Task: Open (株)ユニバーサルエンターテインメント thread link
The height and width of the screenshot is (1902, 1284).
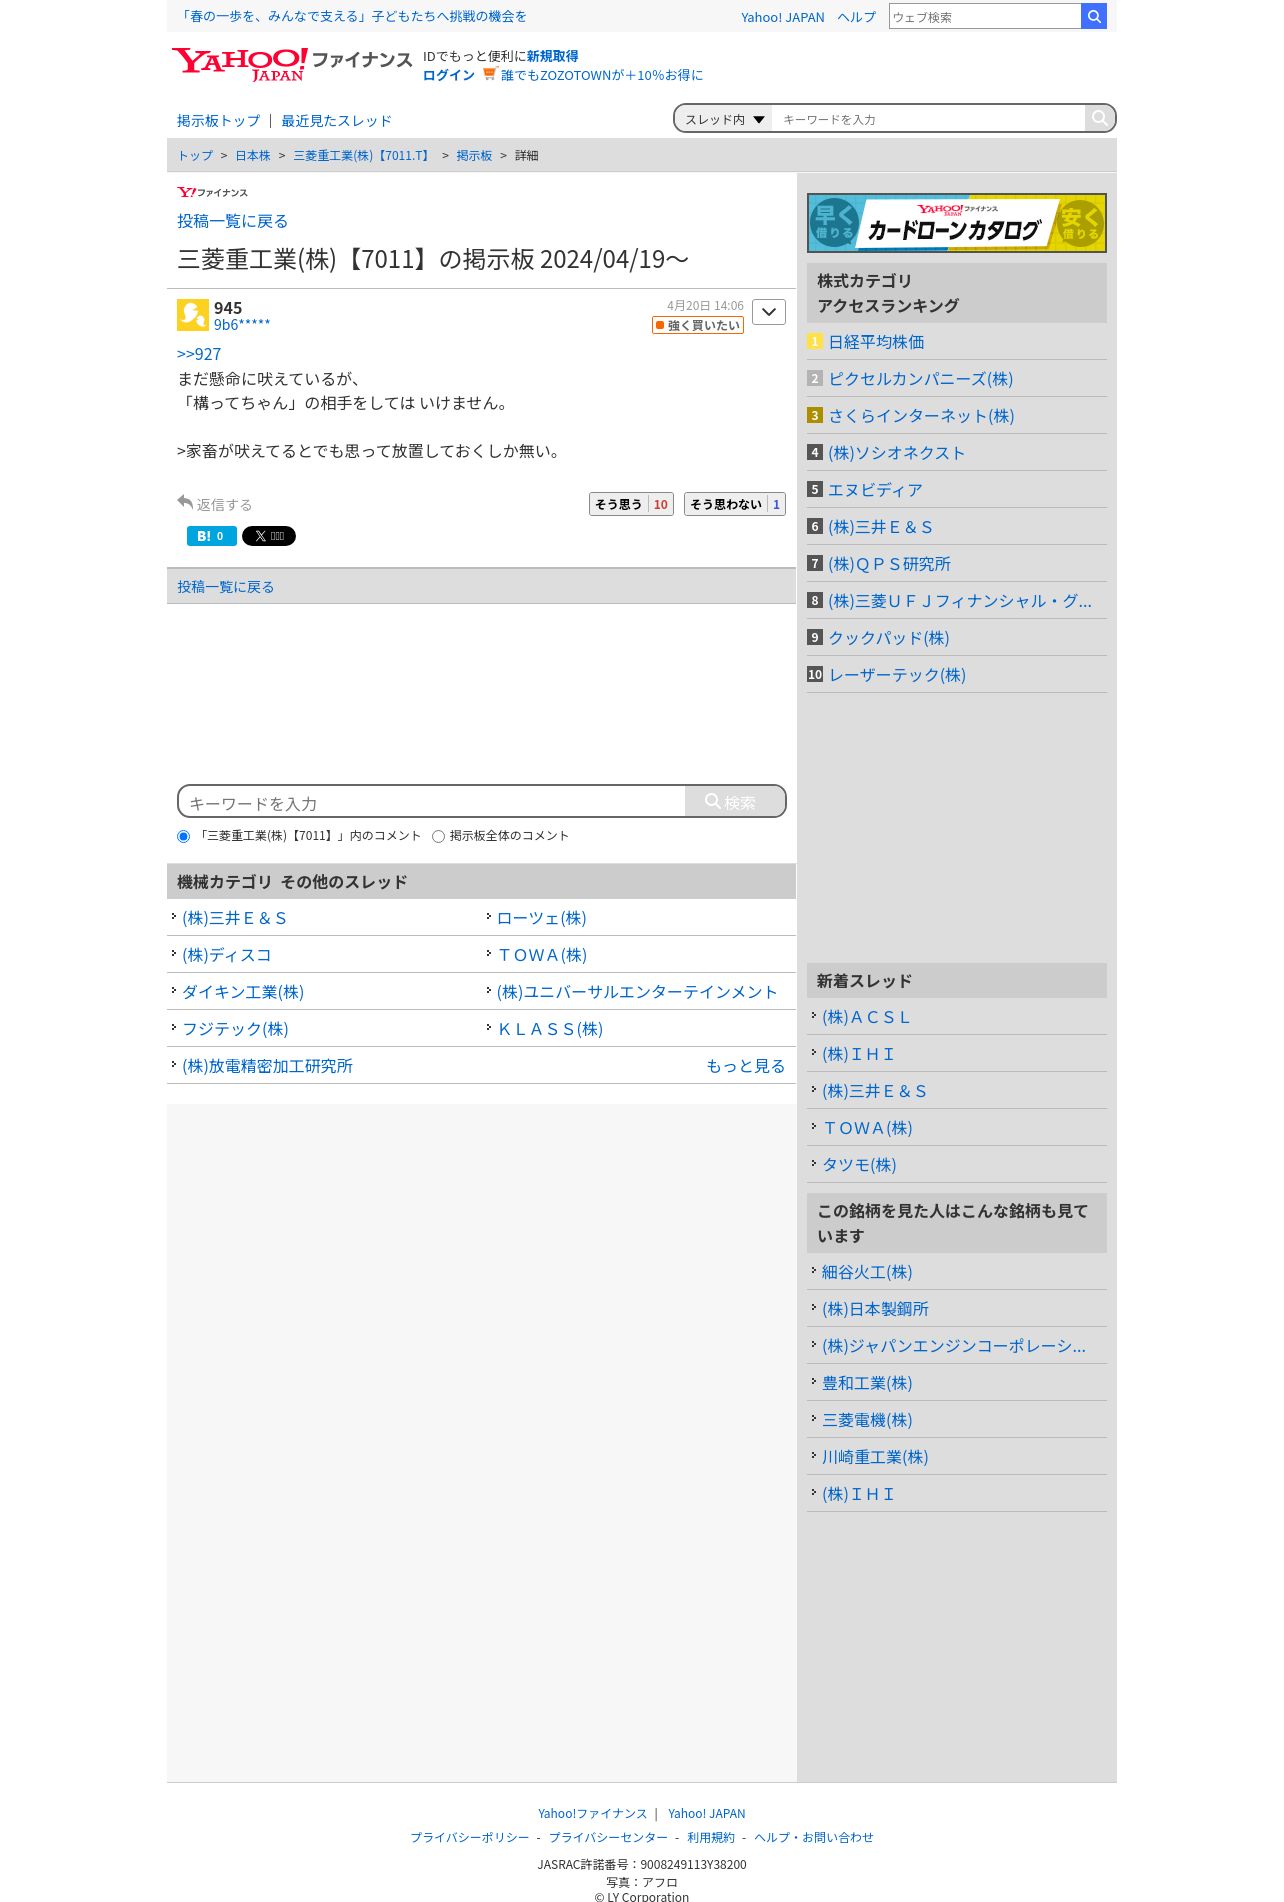Action: 637,992
